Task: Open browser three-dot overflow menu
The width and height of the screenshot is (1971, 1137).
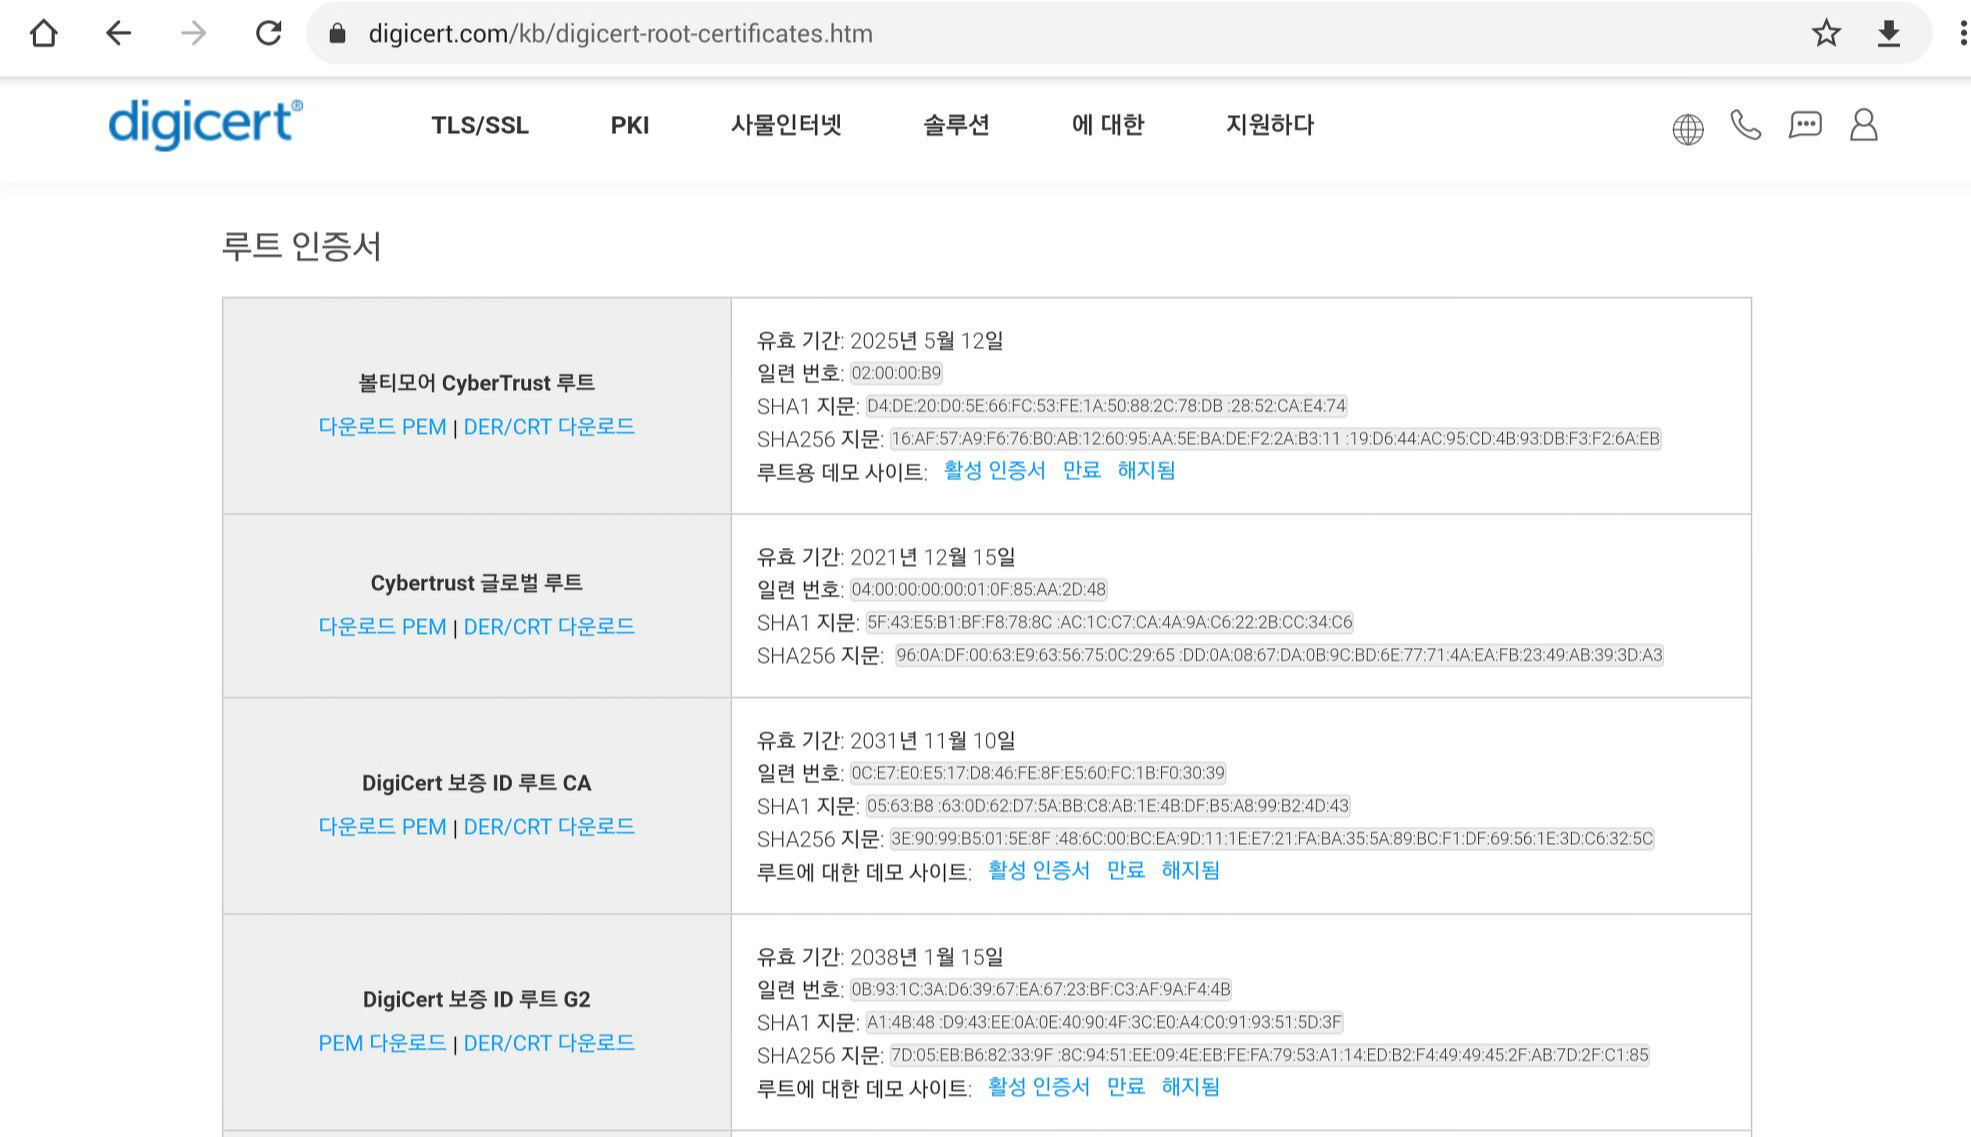Action: 1961,34
